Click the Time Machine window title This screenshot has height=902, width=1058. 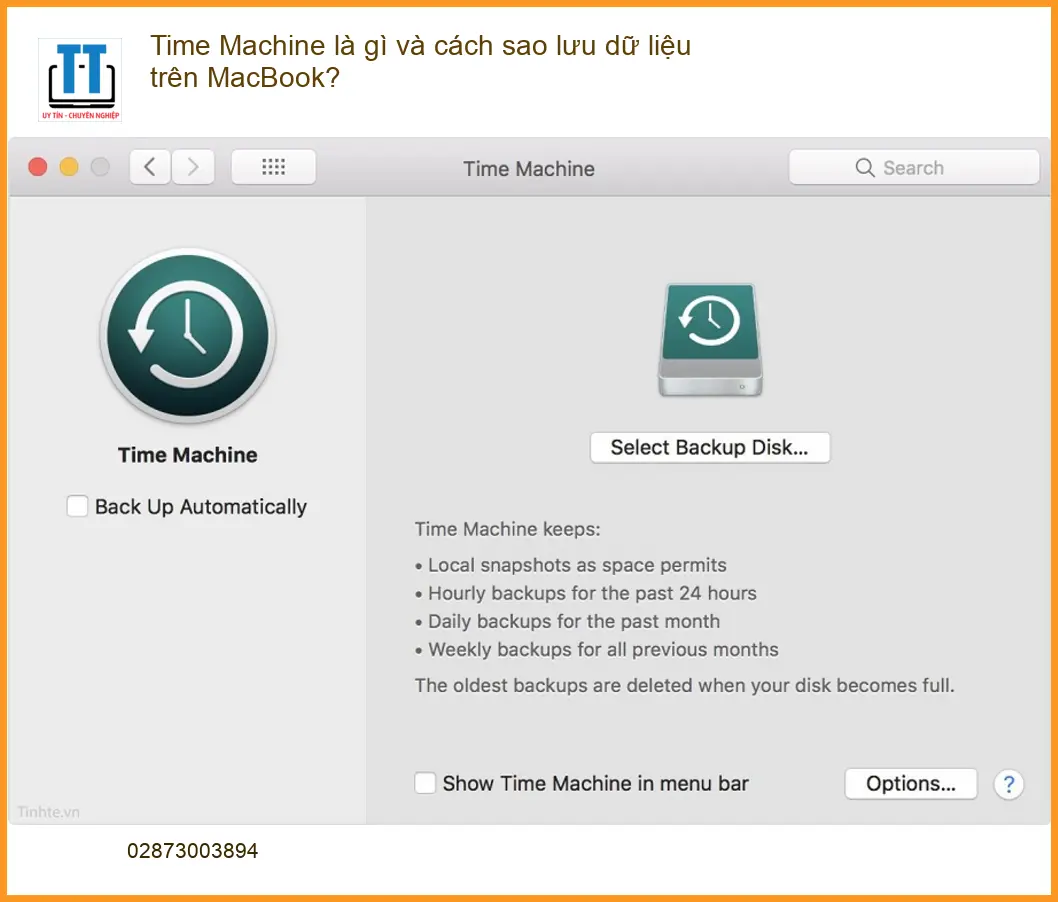[x=528, y=169]
